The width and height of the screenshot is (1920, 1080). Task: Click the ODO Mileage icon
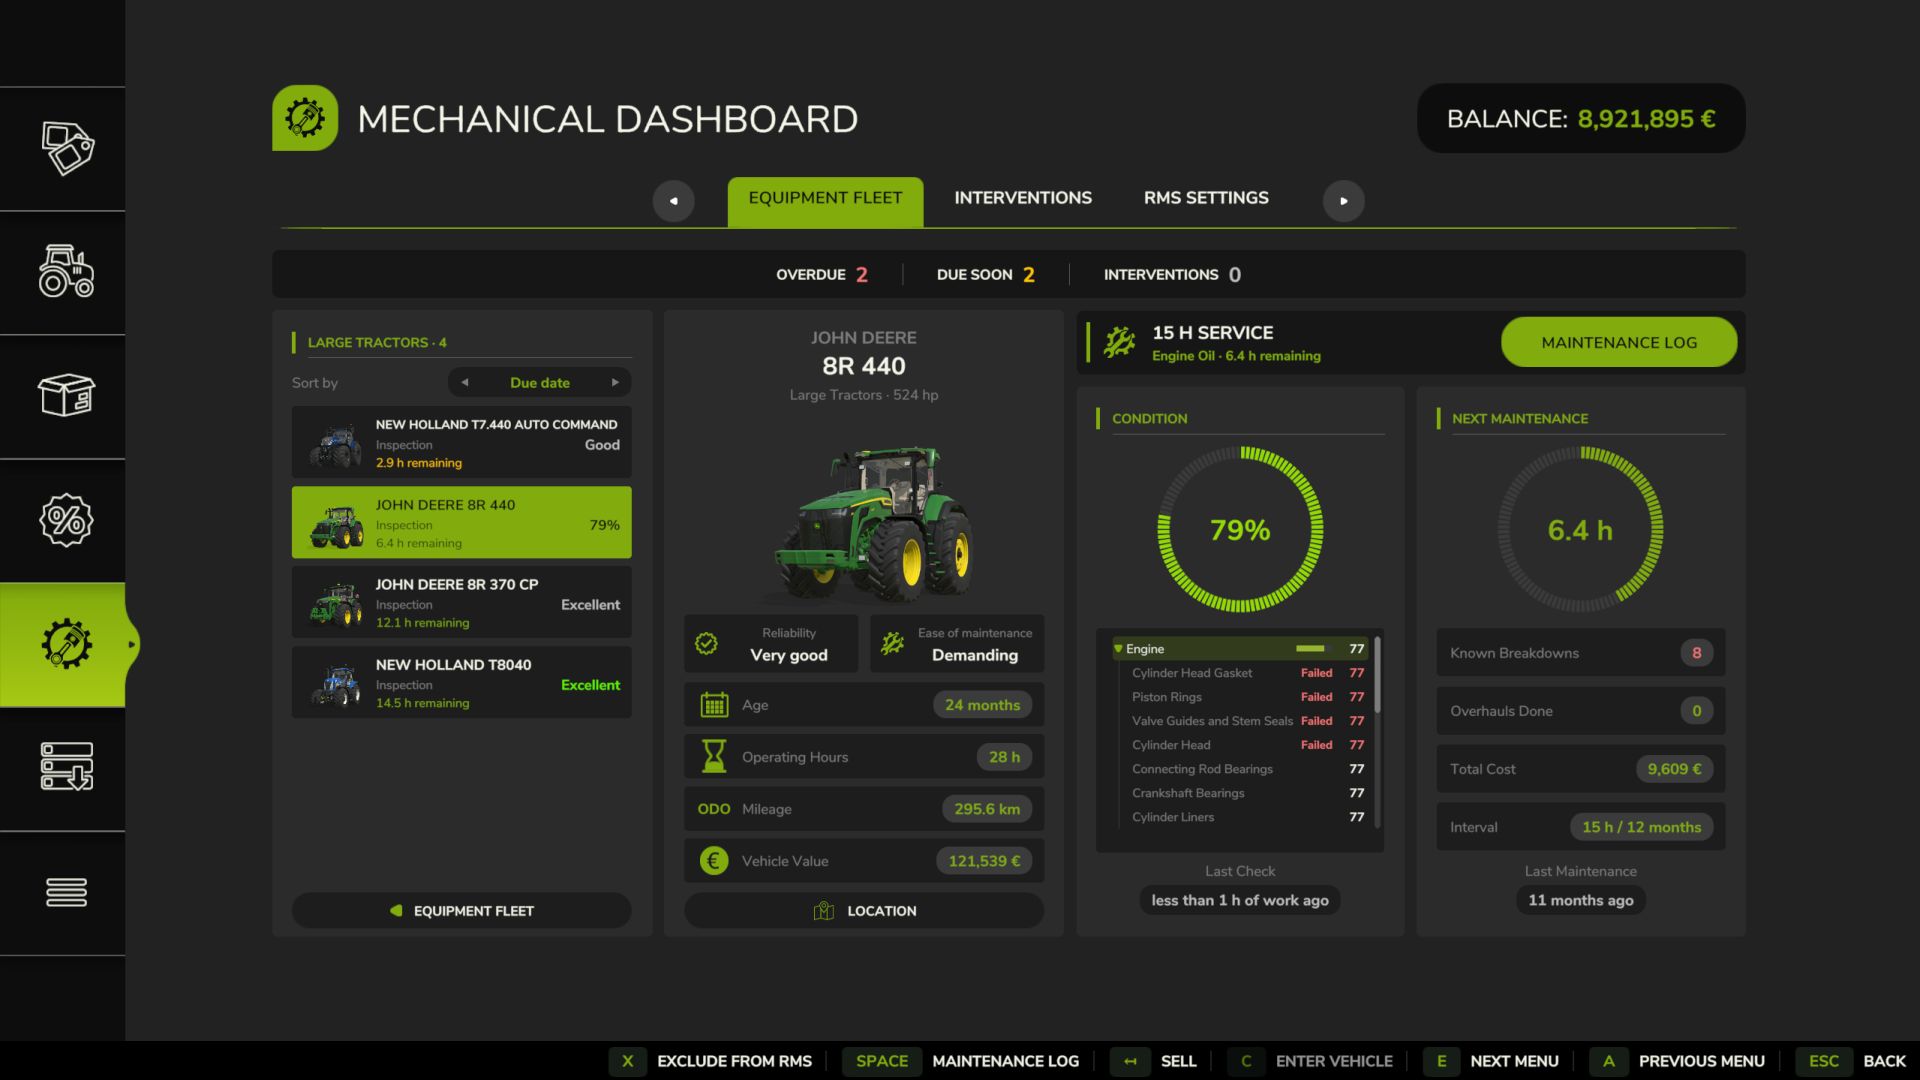pos(714,809)
